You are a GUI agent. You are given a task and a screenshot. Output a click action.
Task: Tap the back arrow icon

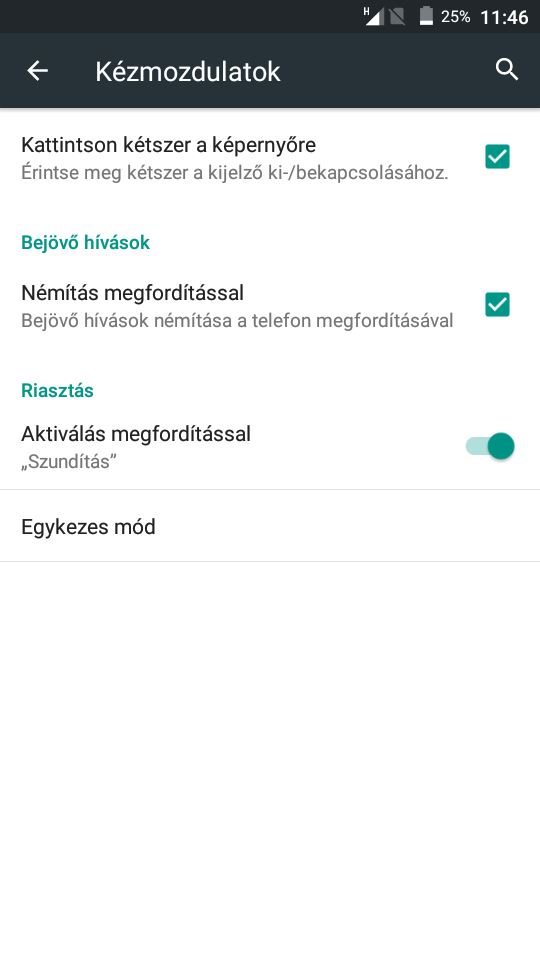pyautogui.click(x=37, y=71)
